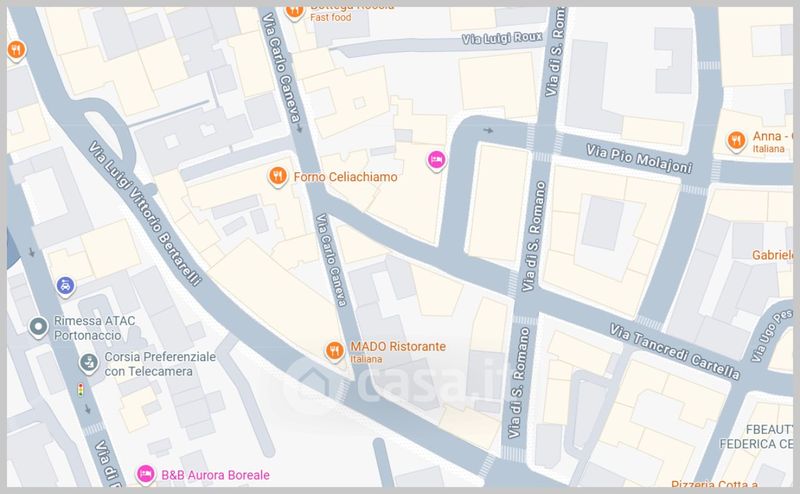
Task: Select the B&B Aurora Boreale text label
Action: coord(215,475)
